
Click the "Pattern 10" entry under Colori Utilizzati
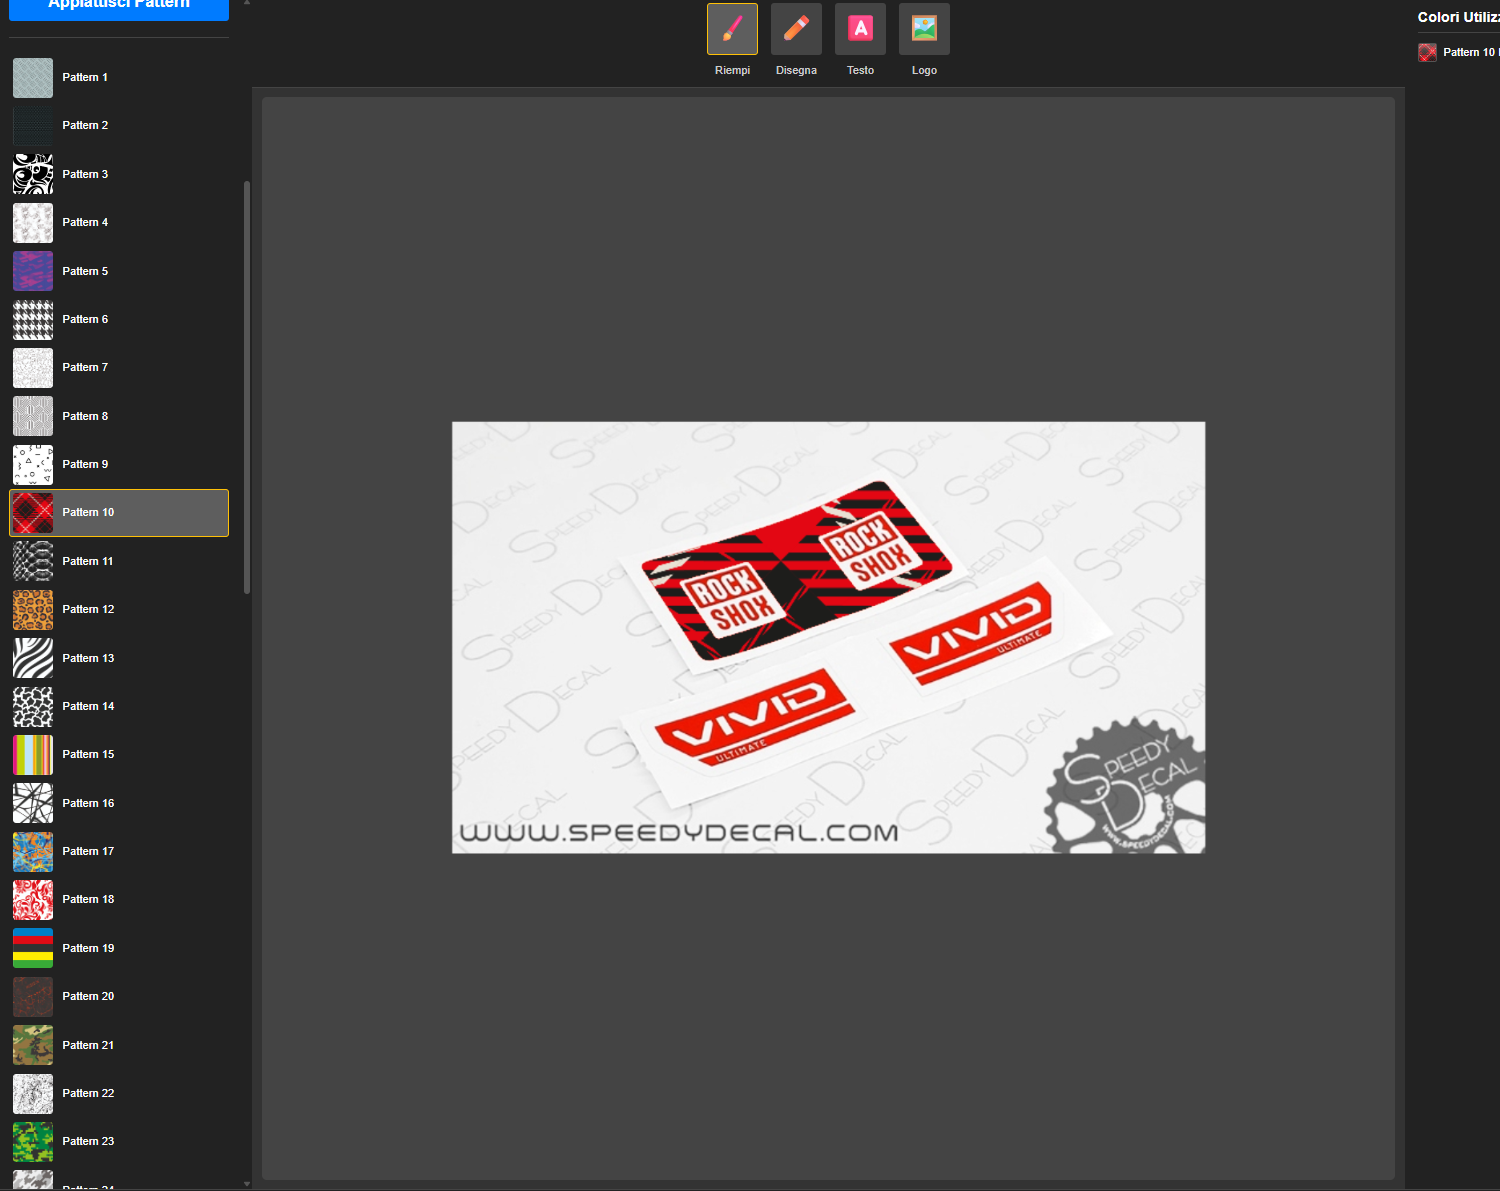click(x=1469, y=52)
